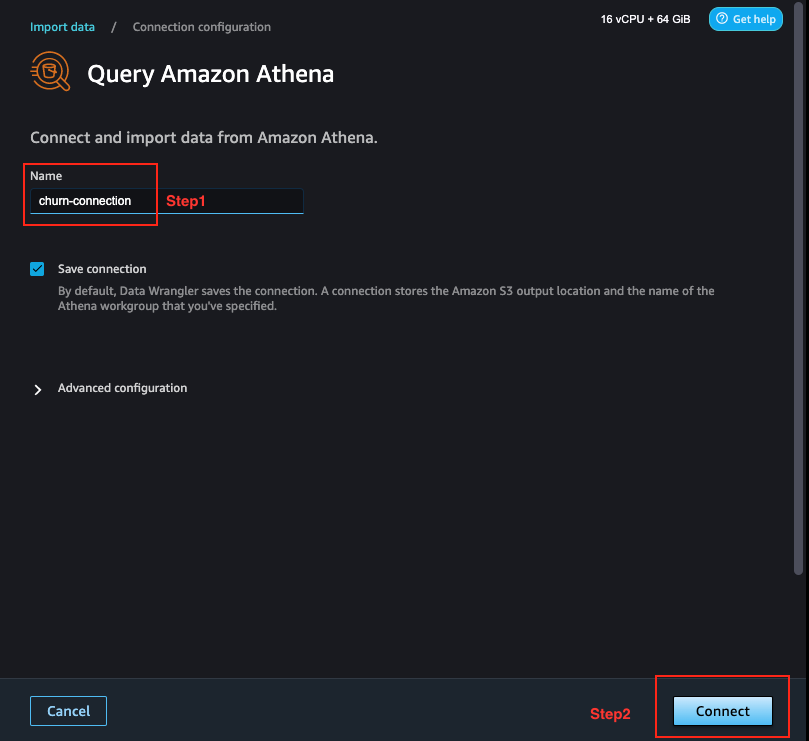Open the Get help button
Image resolution: width=809 pixels, height=741 pixels.
pos(746,19)
